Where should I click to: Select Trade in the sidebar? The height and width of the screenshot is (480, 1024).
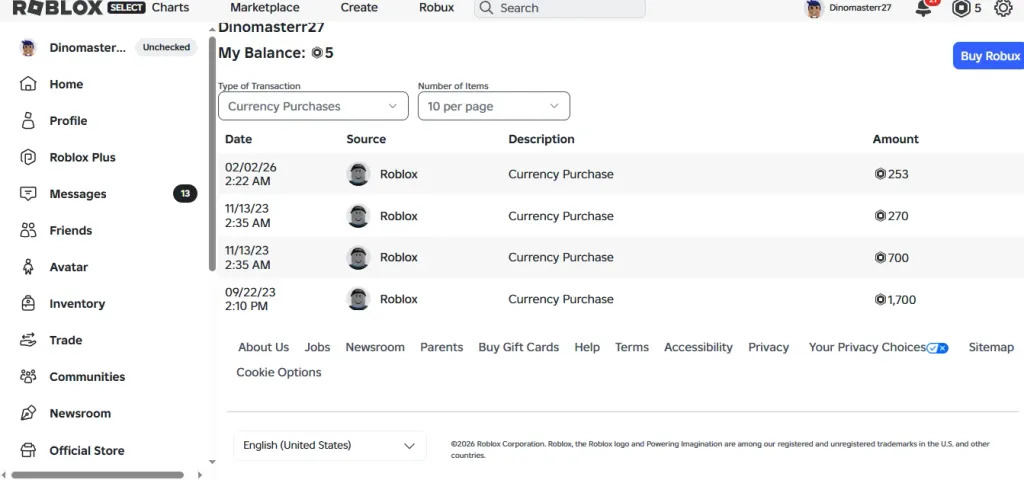(65, 340)
